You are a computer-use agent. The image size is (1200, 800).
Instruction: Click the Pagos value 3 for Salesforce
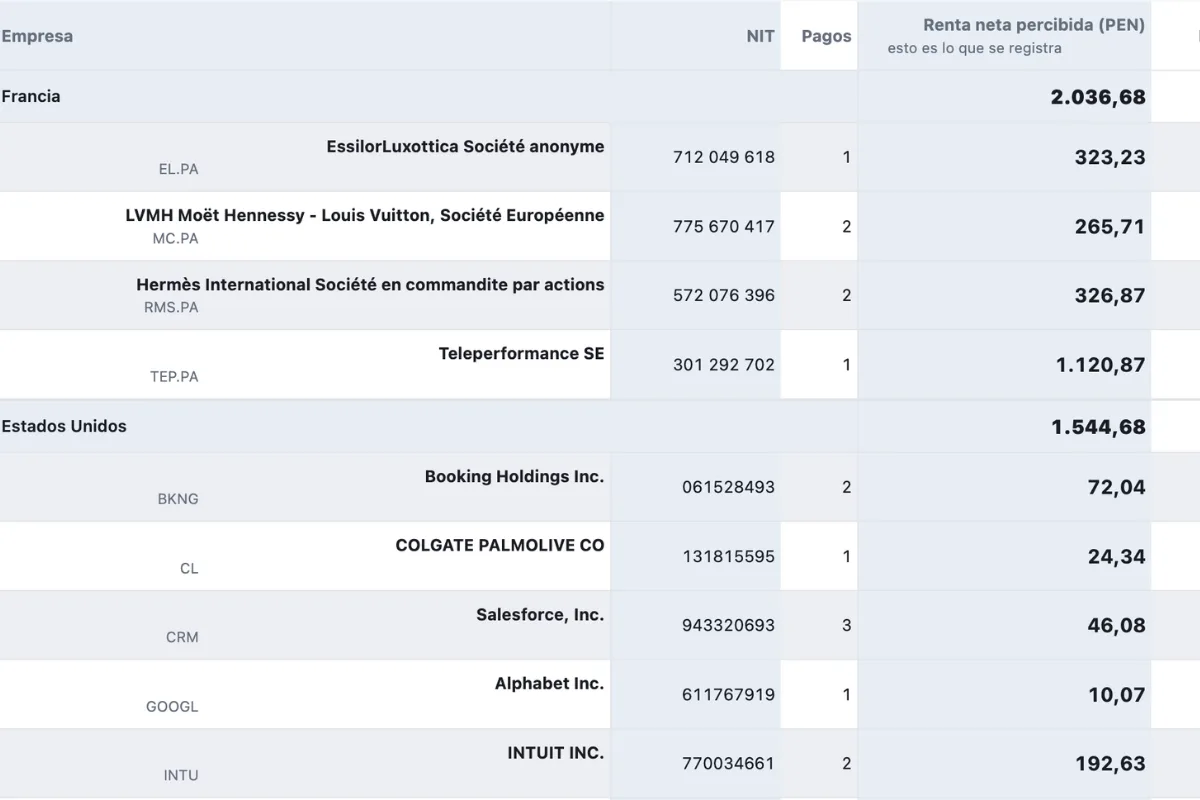[x=847, y=625]
